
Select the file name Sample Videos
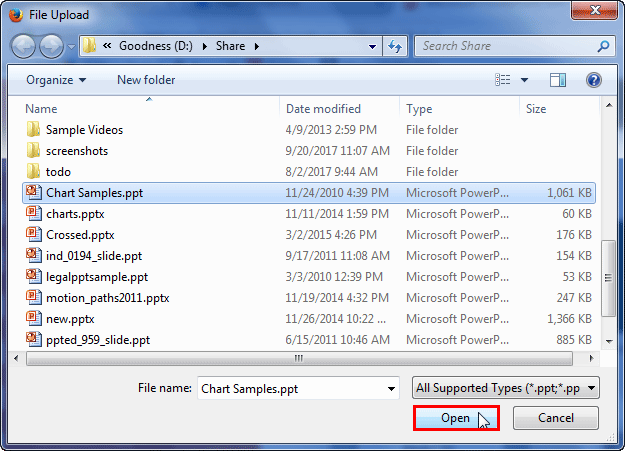tap(85, 130)
